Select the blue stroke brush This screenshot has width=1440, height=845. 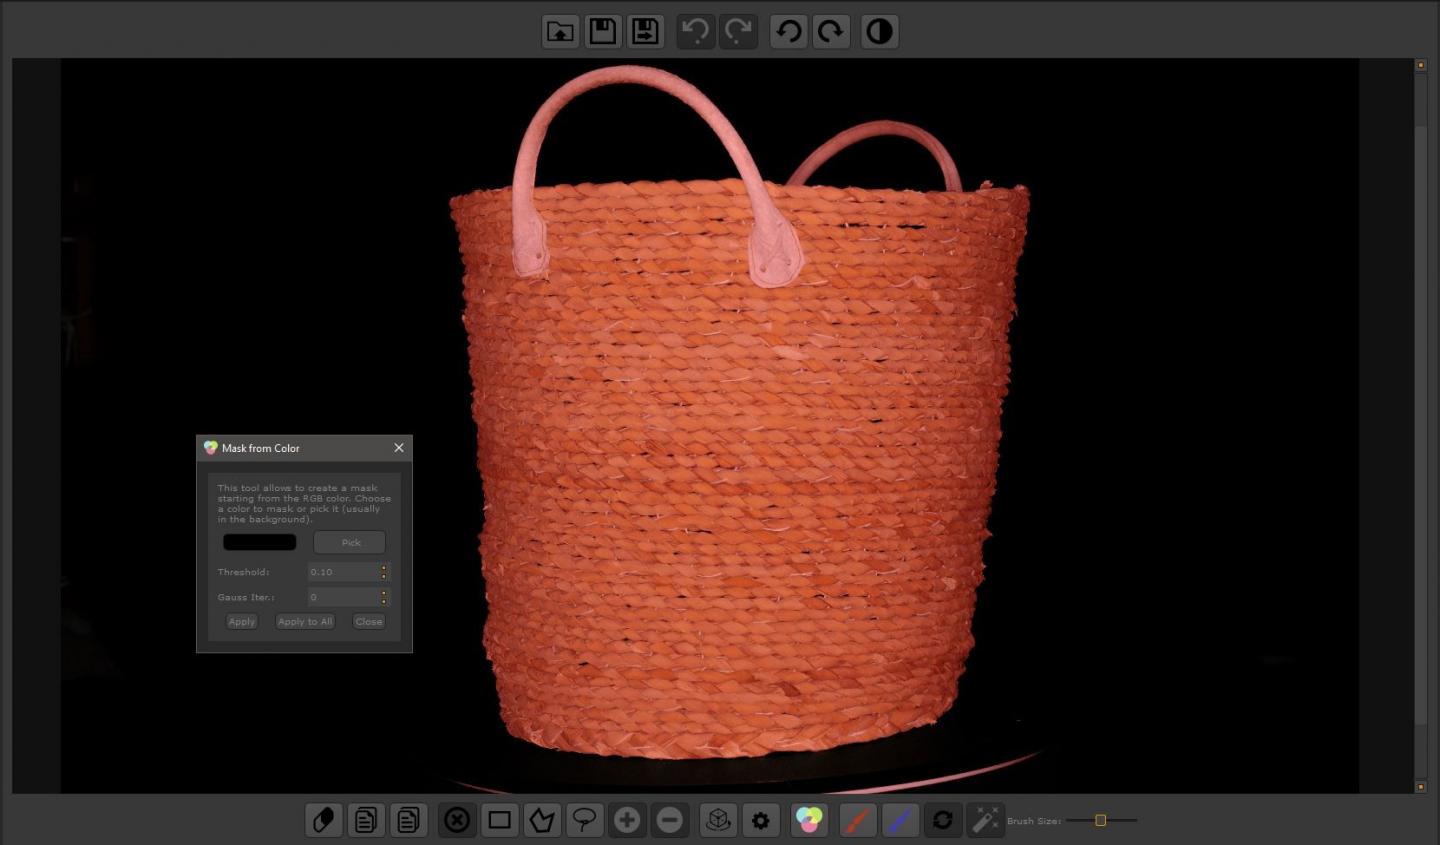(900, 820)
